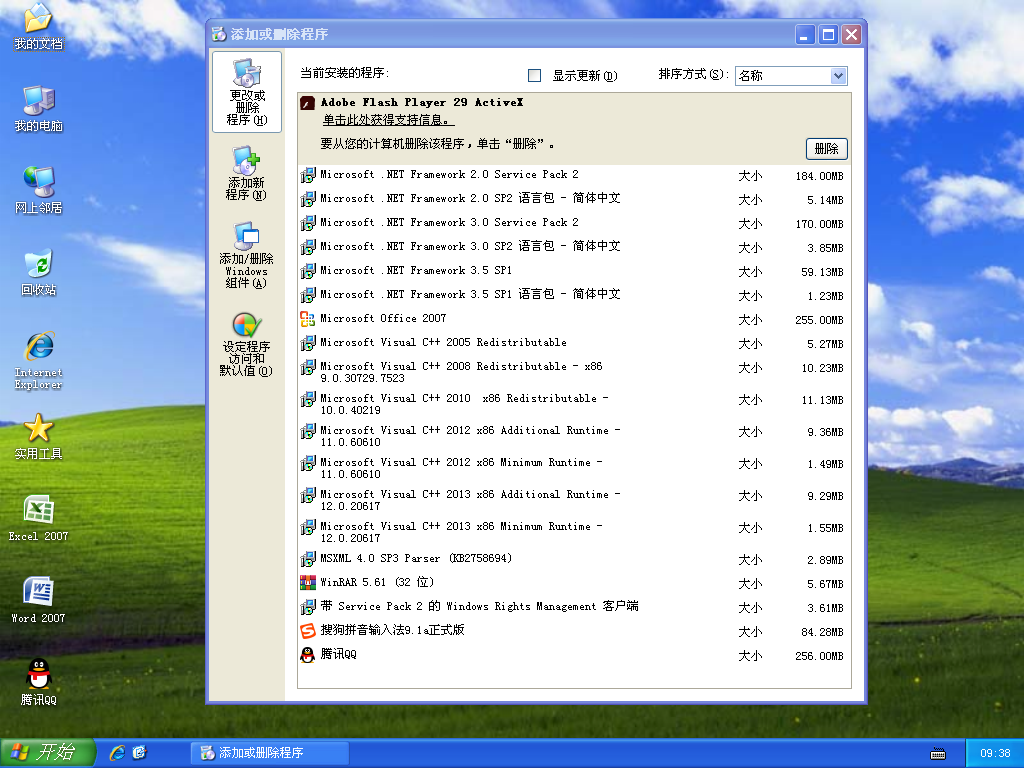Open the 排序方式 dropdown set to 名称
This screenshot has height=768, width=1024.
coord(791,76)
